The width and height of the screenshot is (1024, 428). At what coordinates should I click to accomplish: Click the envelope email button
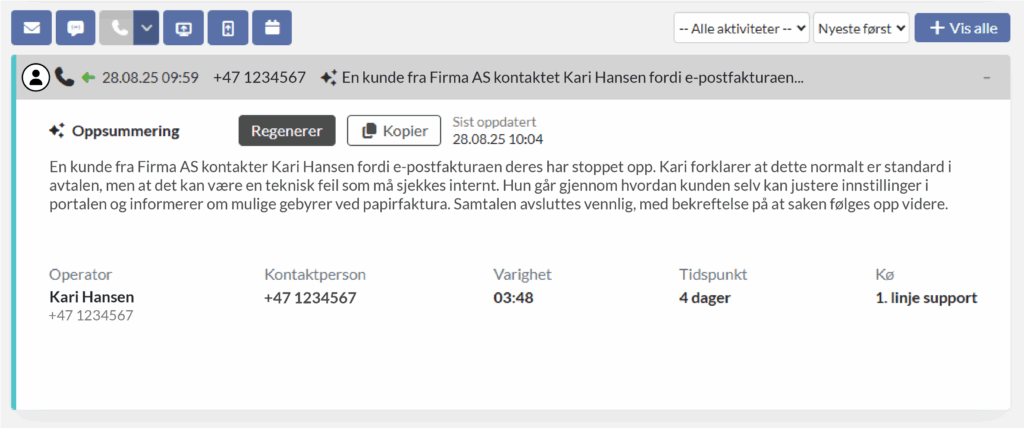click(x=31, y=28)
